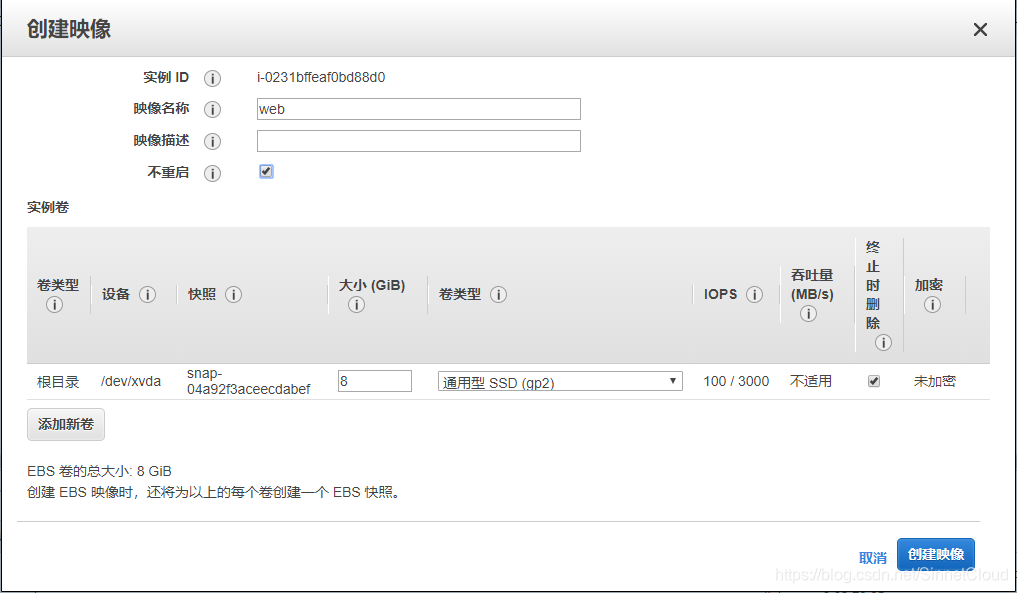Viewport: 1017px width, 593px height.
Task: Click the 取消 link
Action: [x=872, y=558]
